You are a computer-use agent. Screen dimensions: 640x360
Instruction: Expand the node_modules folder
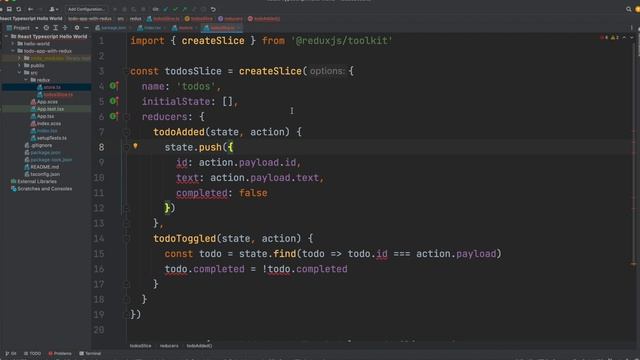[19, 58]
